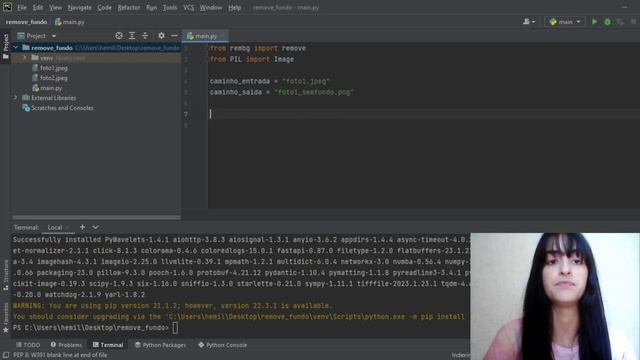Open the main run configuration dropdown
Viewport: 640px width, 360px height.
565,22
